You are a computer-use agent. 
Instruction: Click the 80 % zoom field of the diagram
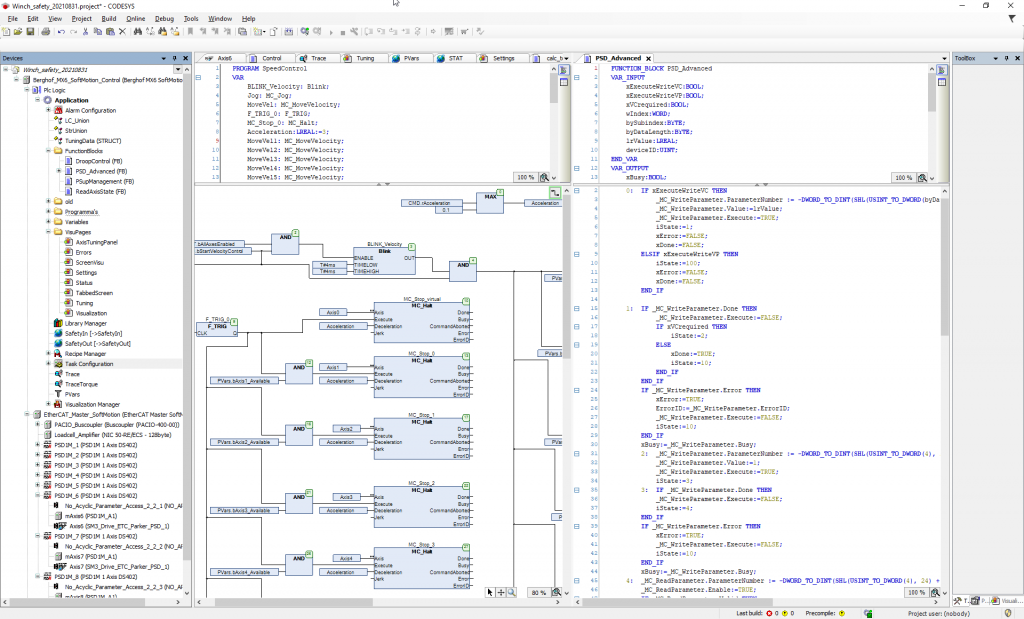(538, 592)
